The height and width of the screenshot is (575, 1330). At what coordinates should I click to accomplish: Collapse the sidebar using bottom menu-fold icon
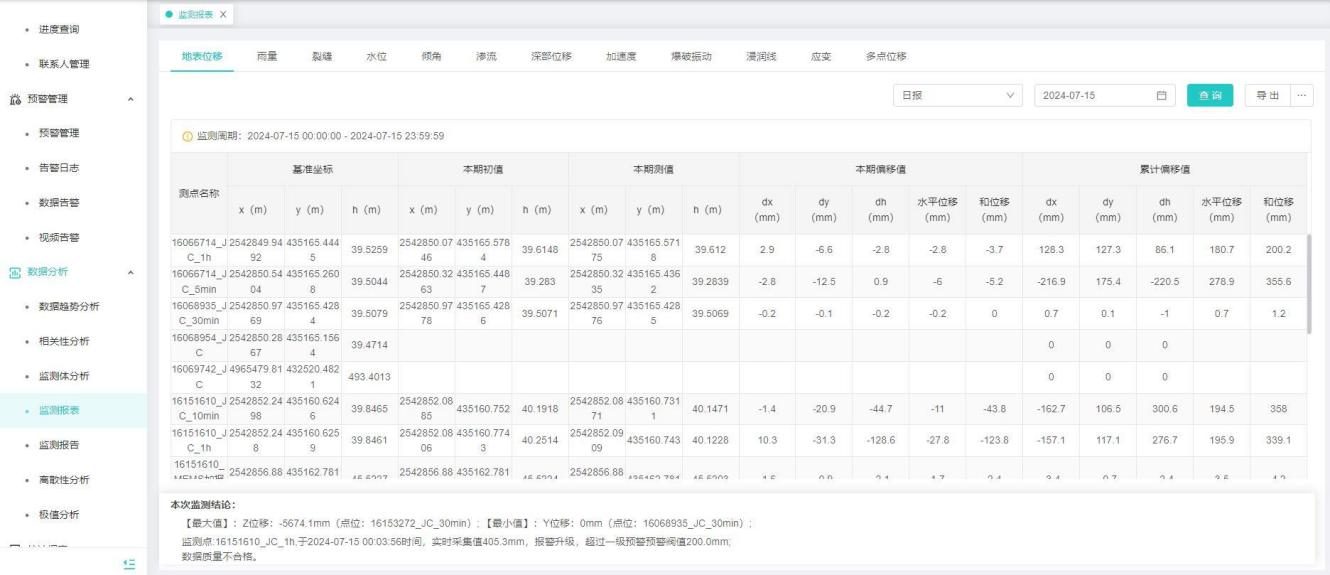[x=128, y=564]
